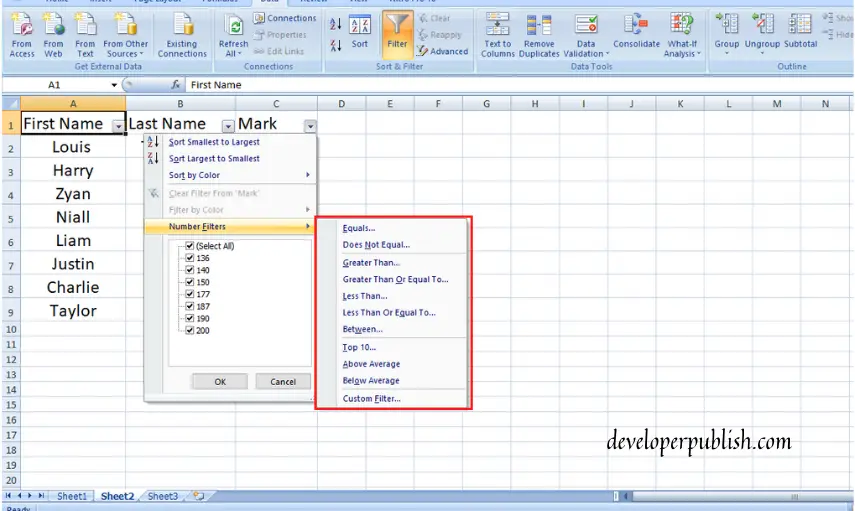The height and width of the screenshot is (511, 855).
Task: Click Advanced filter option
Action: (443, 51)
